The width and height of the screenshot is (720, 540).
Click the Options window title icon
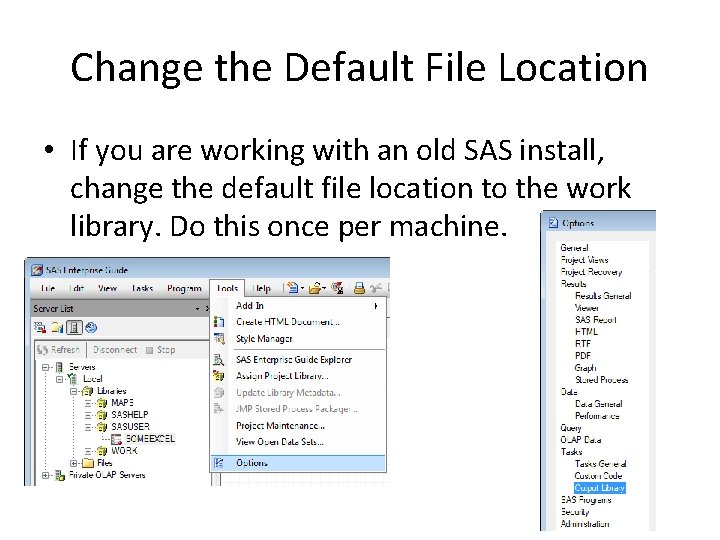(x=553, y=223)
